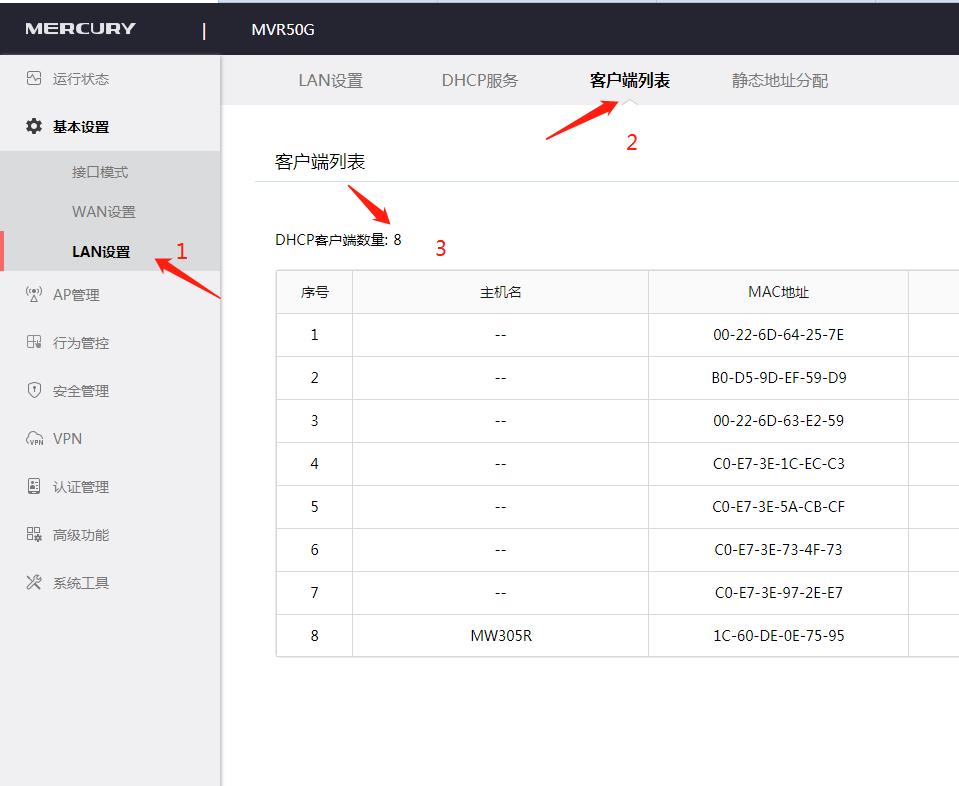
Task: Select the LAN设置 tab
Action: pos(330,82)
